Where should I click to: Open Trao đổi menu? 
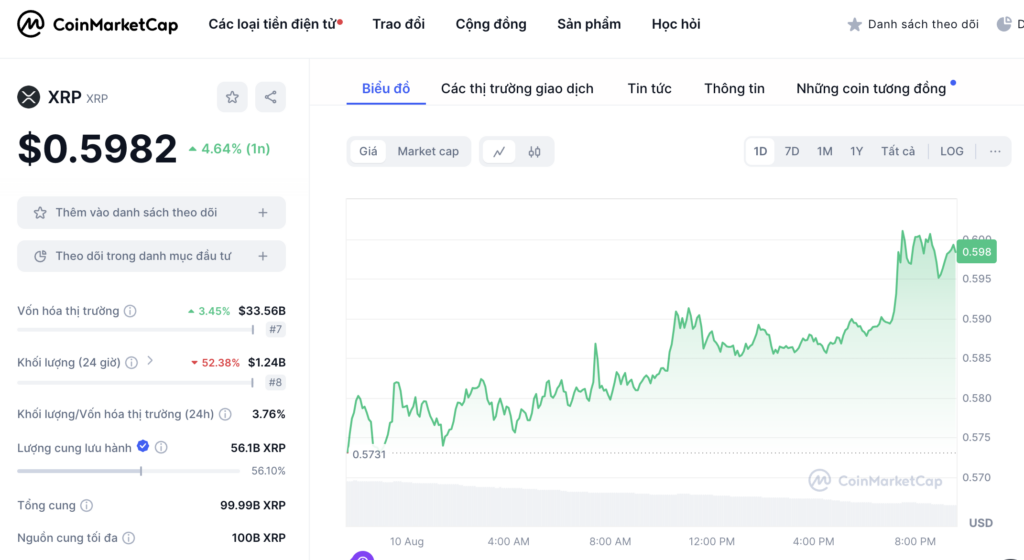398,24
